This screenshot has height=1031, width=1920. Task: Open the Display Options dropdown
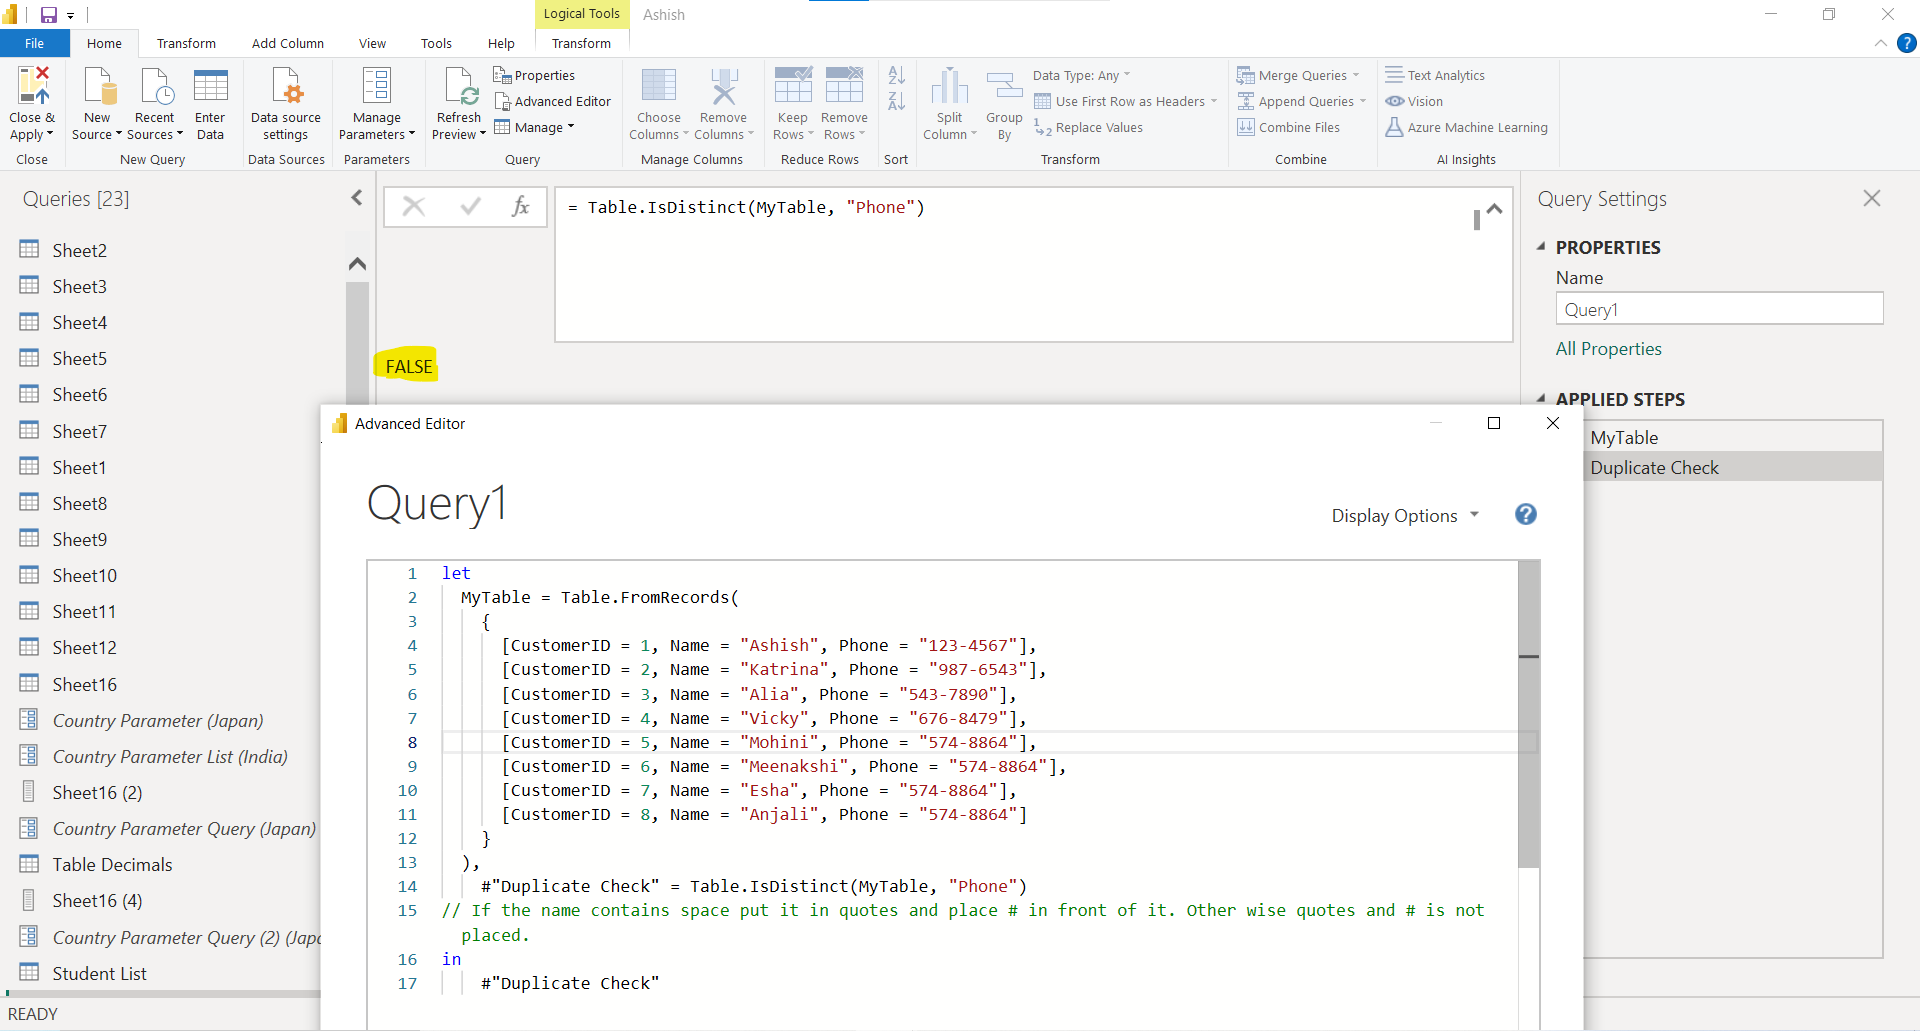pos(1404,515)
